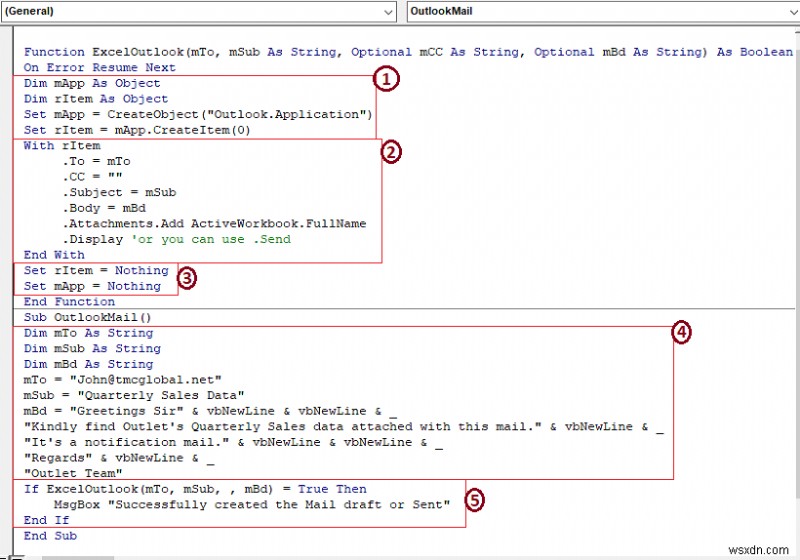Click the 'Dim rItem As Object' line

click(95, 98)
